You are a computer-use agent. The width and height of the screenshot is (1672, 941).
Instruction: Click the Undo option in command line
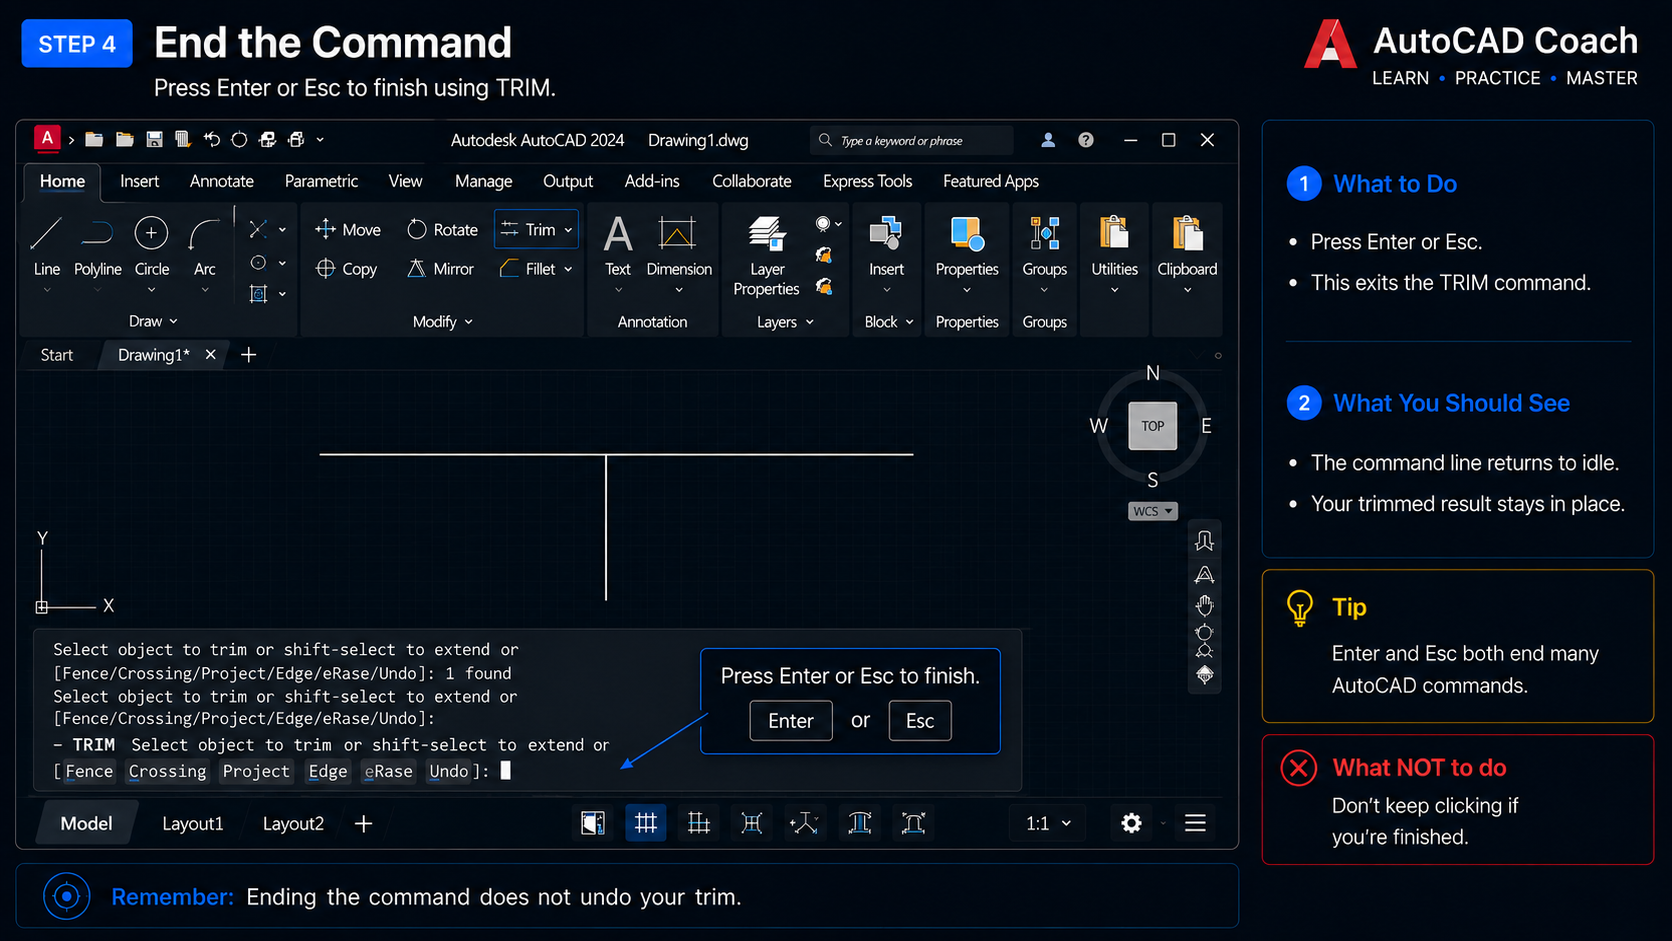[x=448, y=771]
